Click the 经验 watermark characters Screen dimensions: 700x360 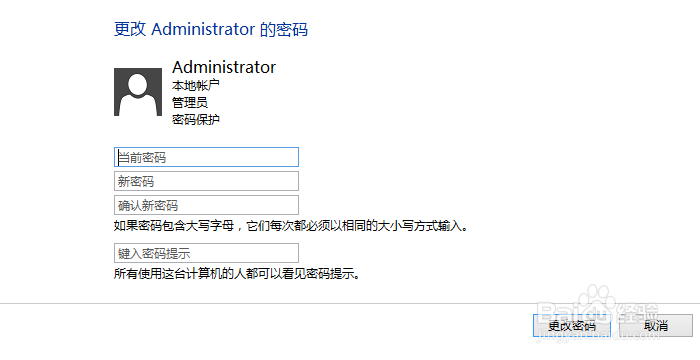pos(638,312)
